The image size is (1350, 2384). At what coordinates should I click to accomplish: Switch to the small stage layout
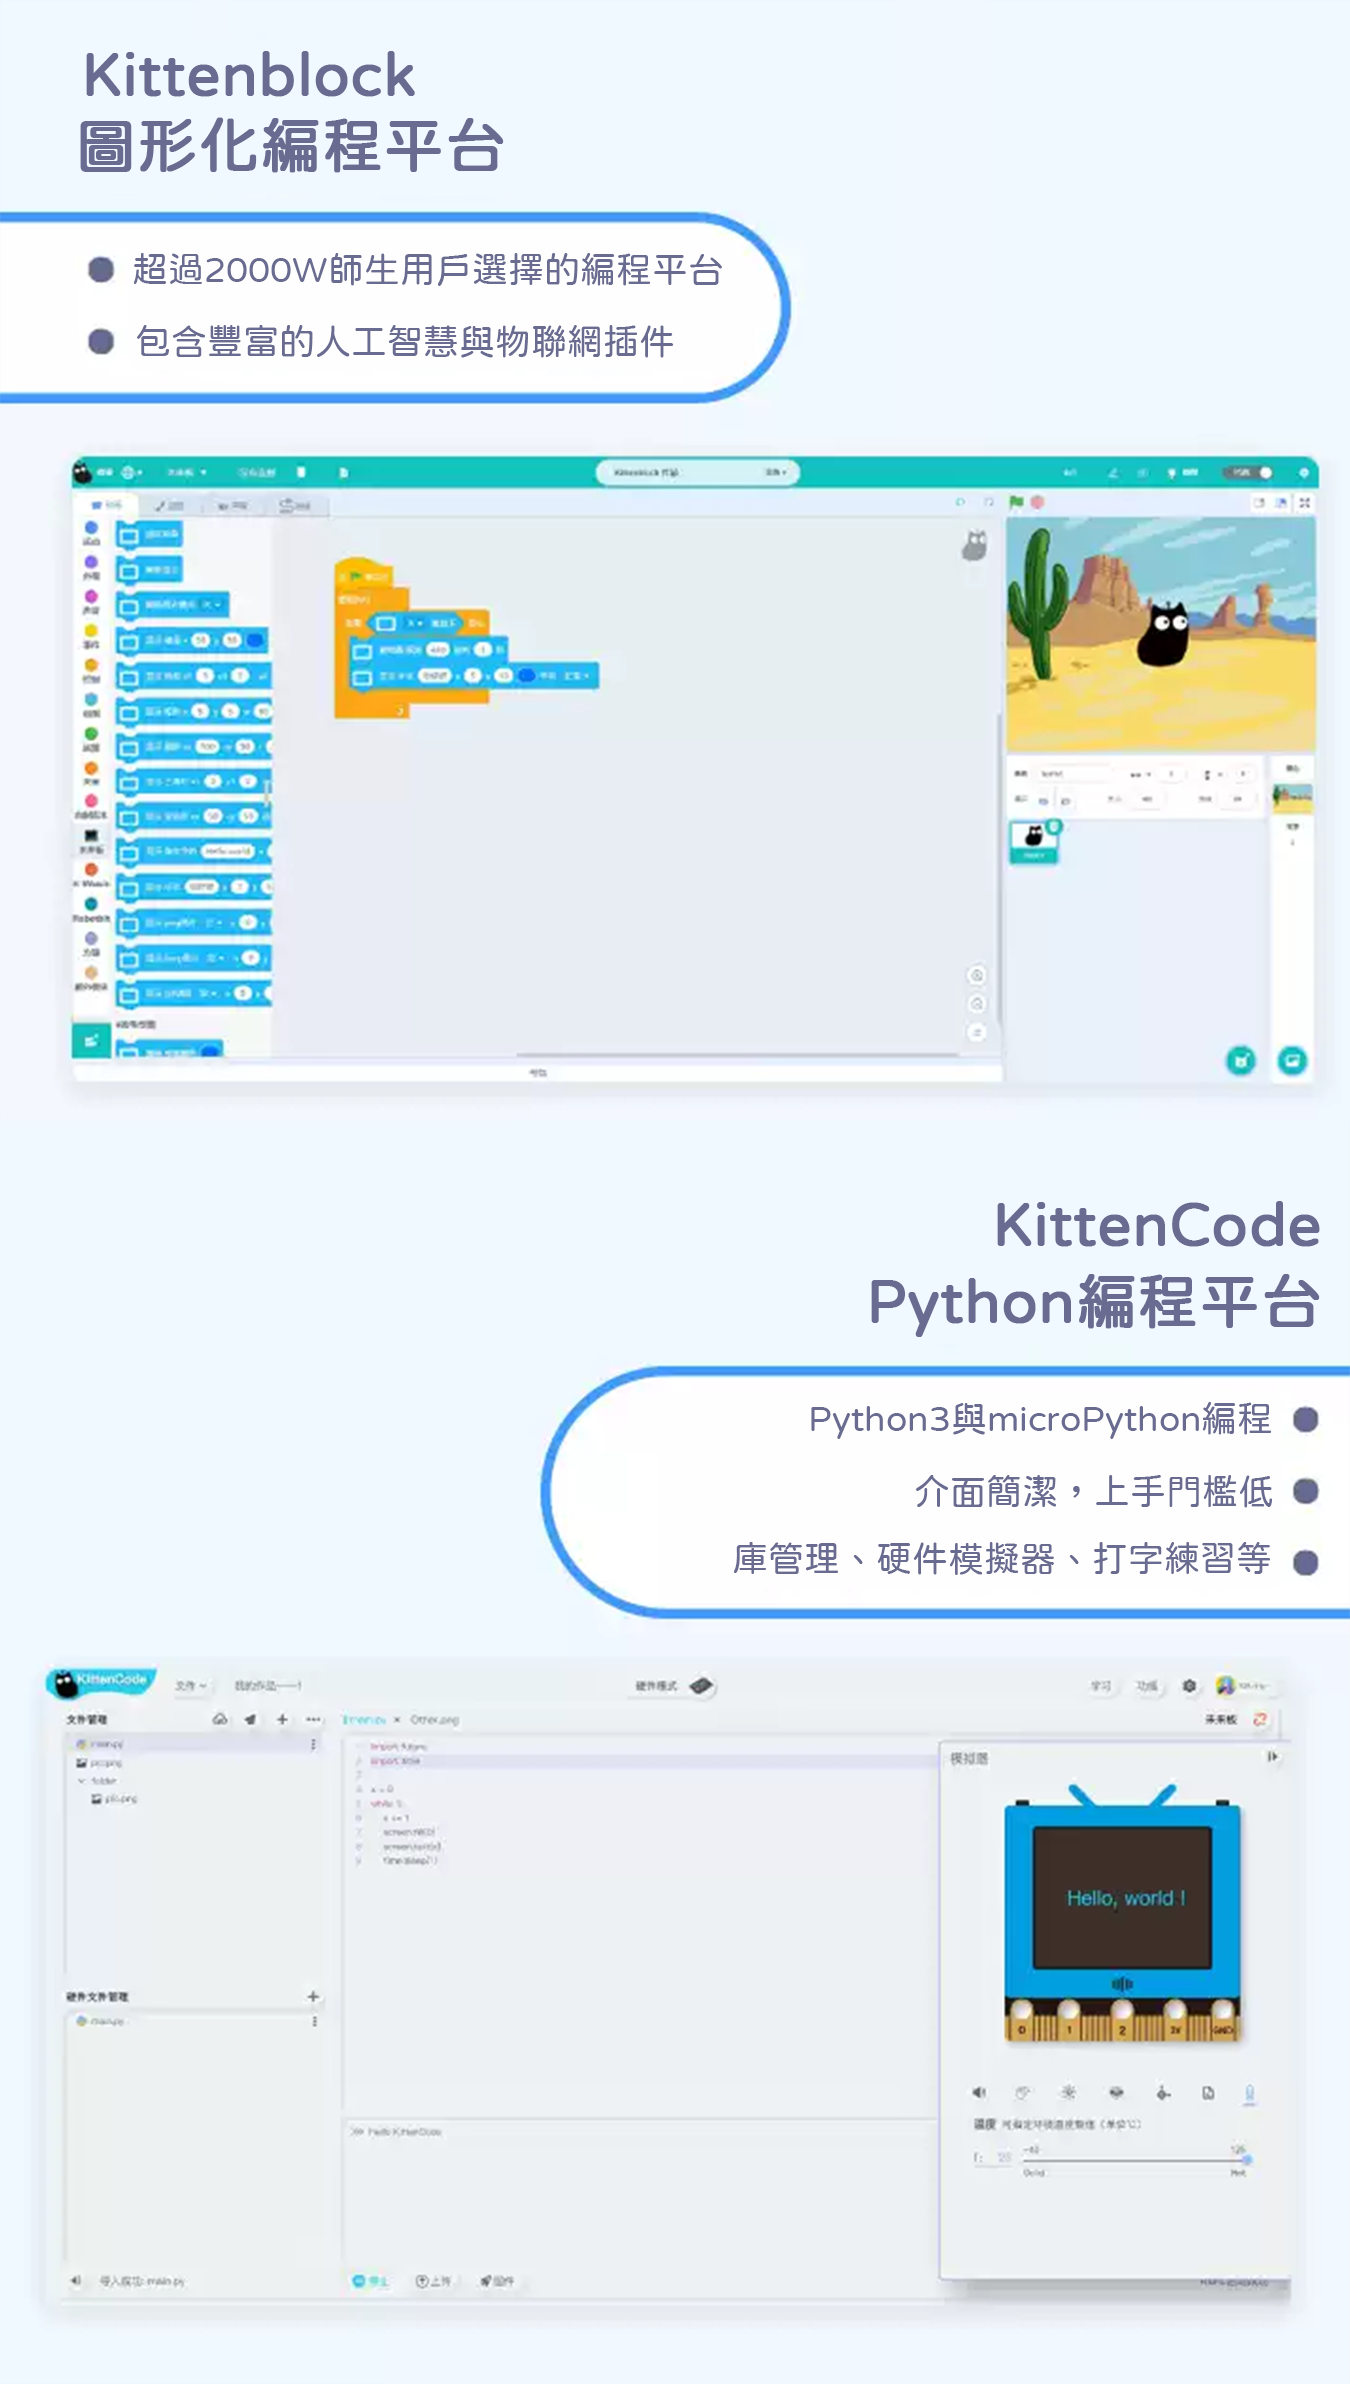click(1259, 503)
